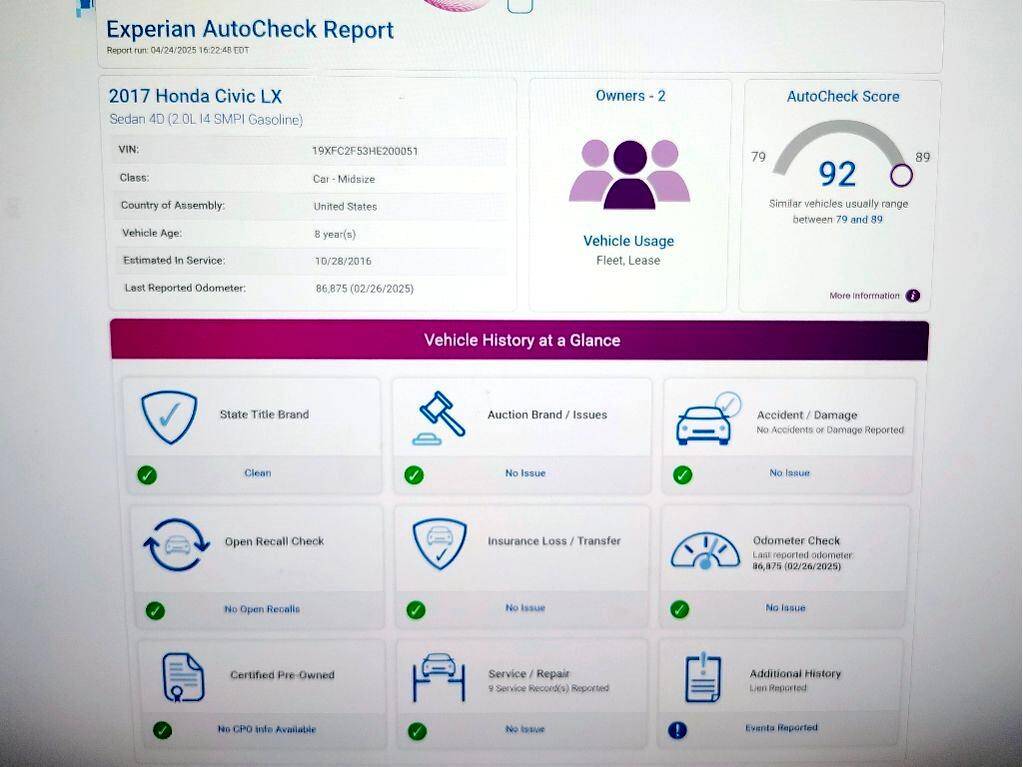Click green checkmark beside No Open Recalls
The width and height of the screenshot is (1023, 767).
(155, 610)
